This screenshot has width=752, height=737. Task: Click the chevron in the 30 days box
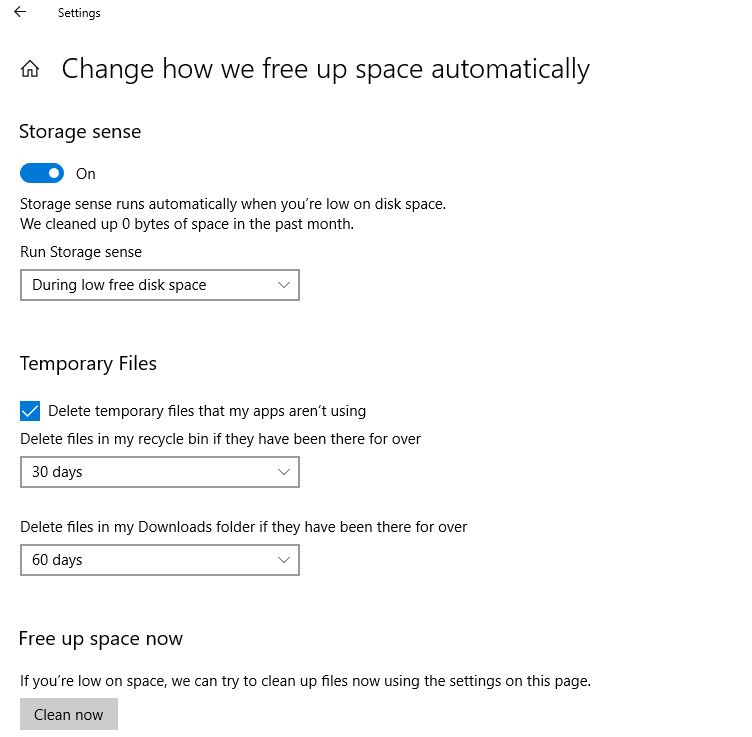click(x=284, y=472)
